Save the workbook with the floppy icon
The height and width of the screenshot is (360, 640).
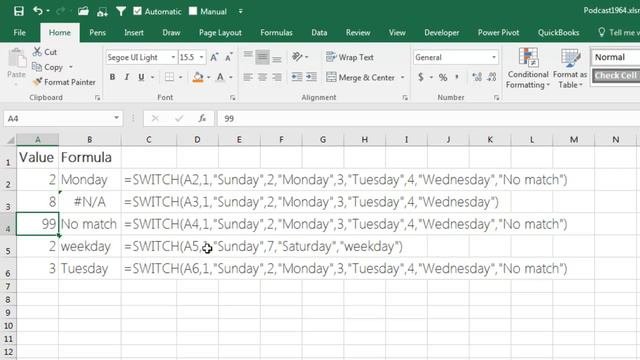tap(19, 11)
